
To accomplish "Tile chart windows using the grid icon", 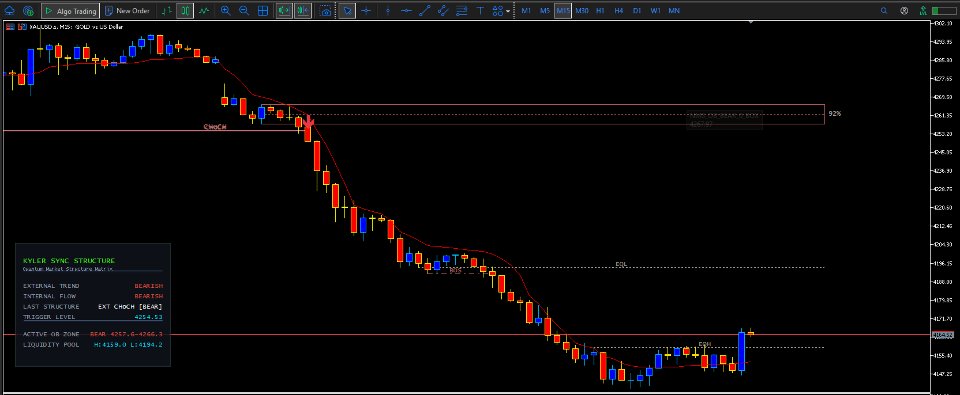I will [x=263, y=11].
